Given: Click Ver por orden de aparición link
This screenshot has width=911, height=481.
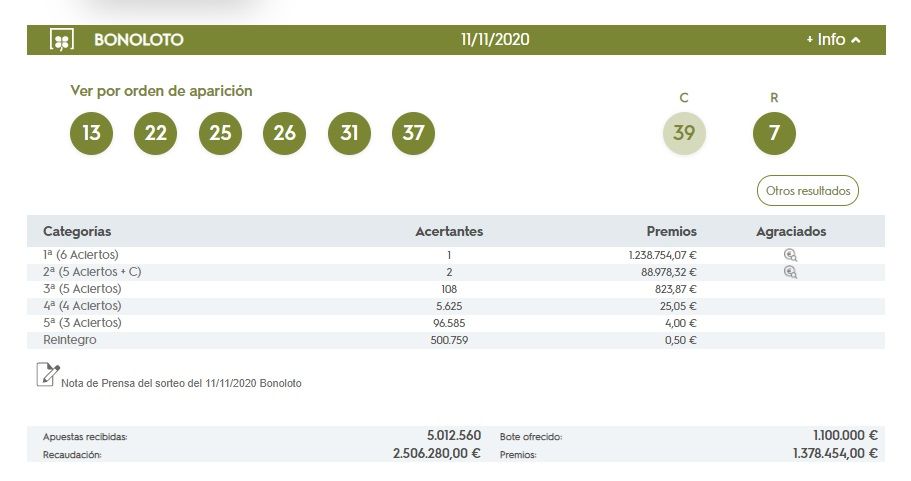Looking at the screenshot, I should 162,91.
